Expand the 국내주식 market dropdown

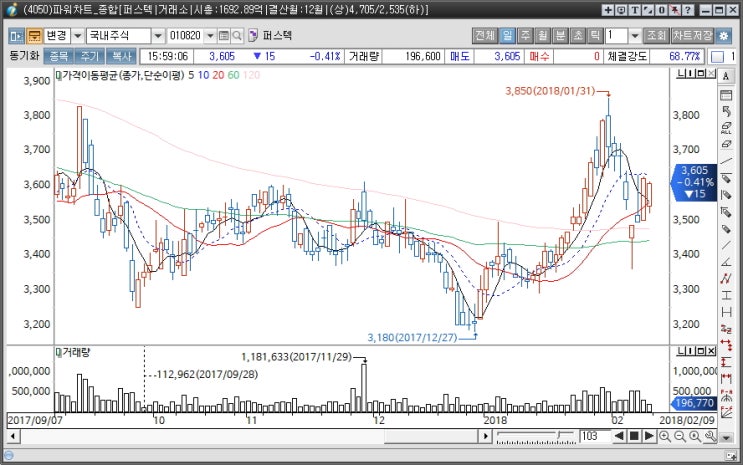[158, 36]
